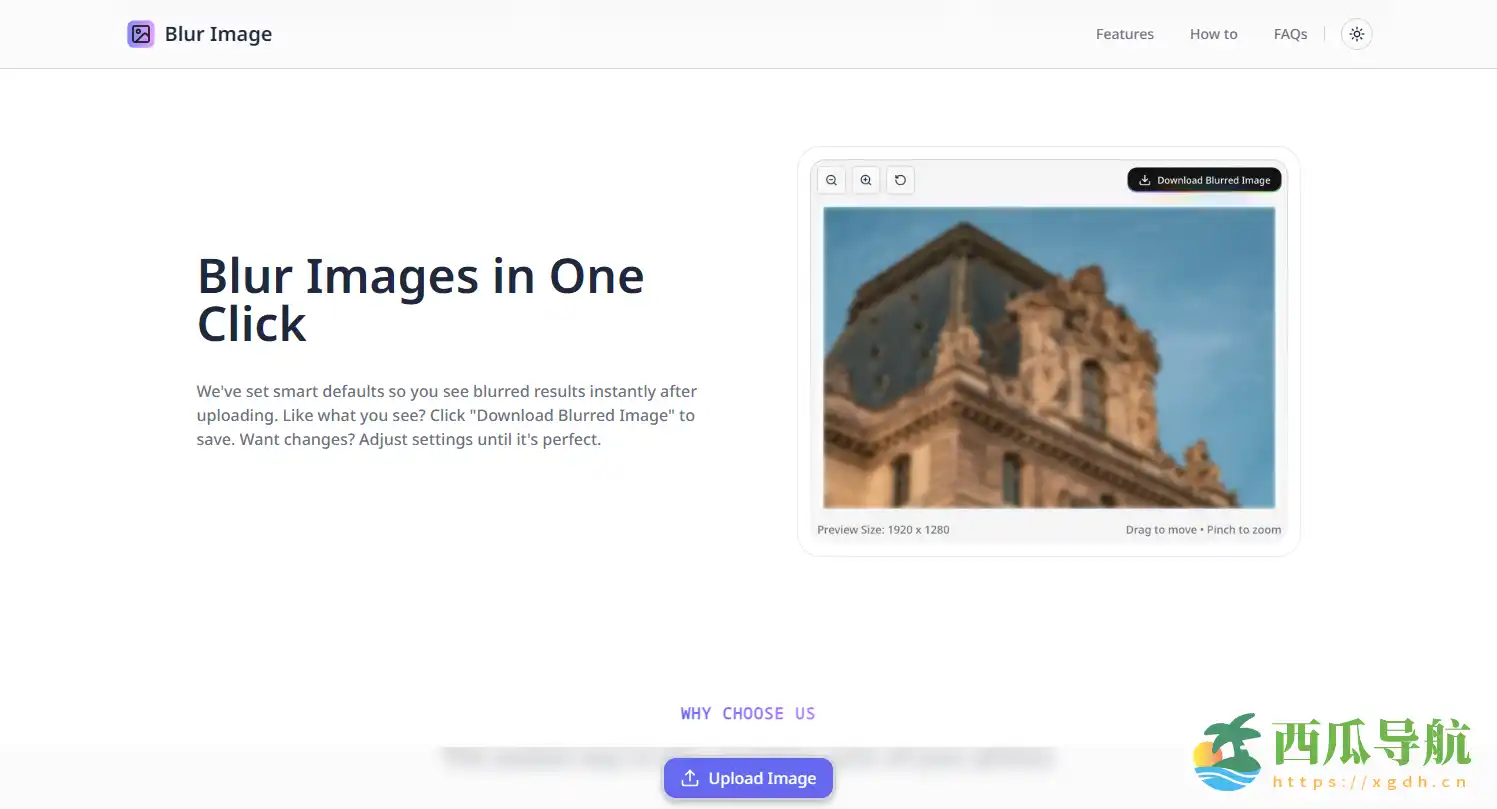Click the download arrow icon in the preview toolbar
This screenshot has height=809, width=1497.
point(1145,181)
